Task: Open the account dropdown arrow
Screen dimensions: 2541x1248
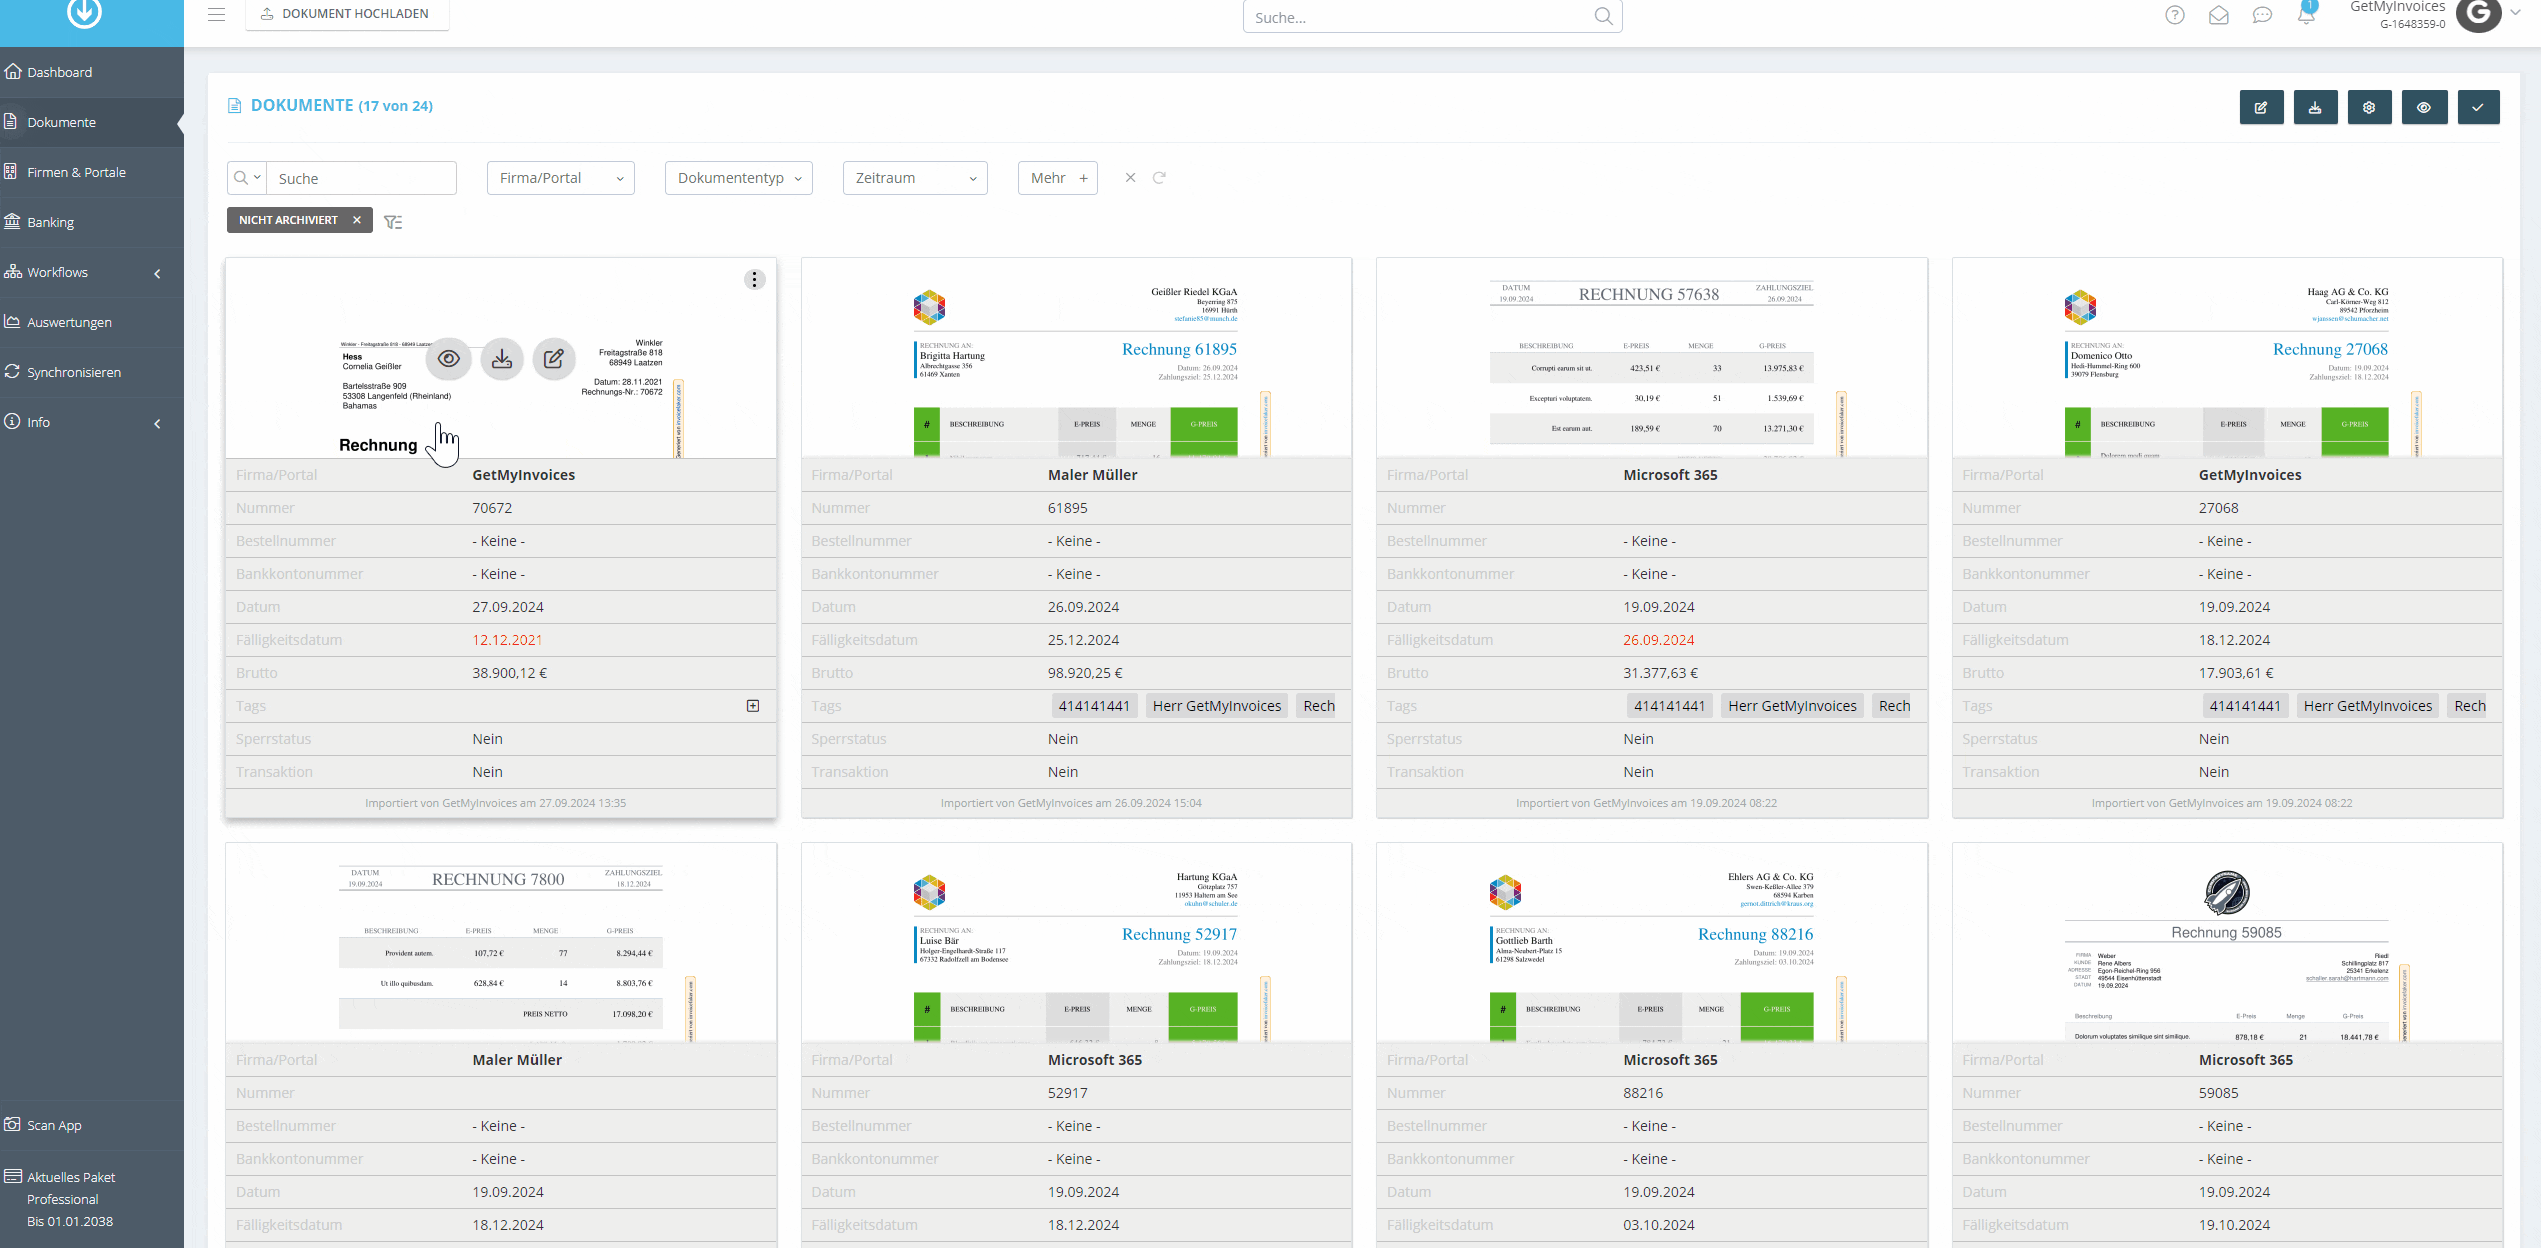Action: [2514, 13]
